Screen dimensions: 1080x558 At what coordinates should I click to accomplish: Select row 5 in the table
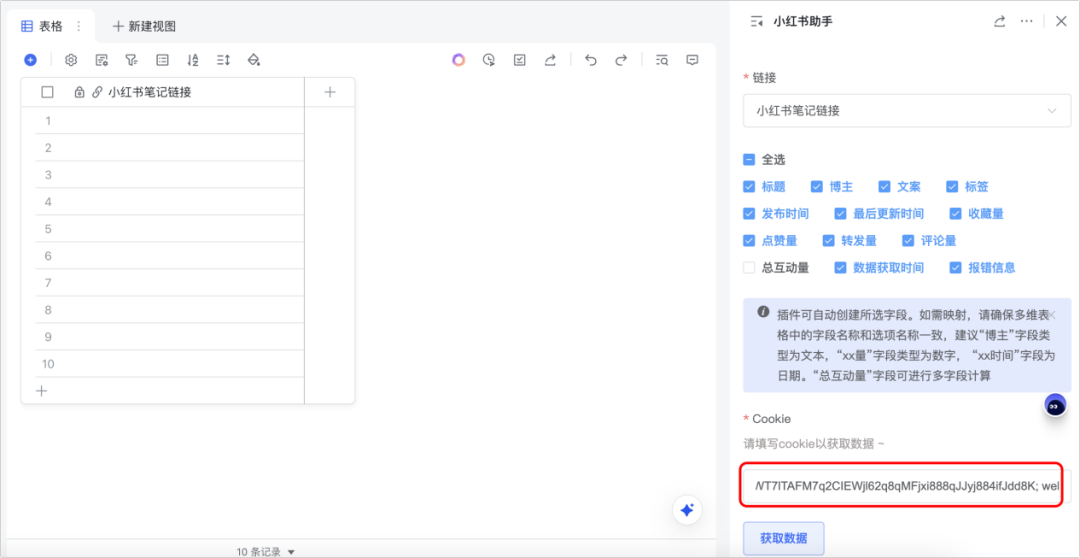[48, 229]
